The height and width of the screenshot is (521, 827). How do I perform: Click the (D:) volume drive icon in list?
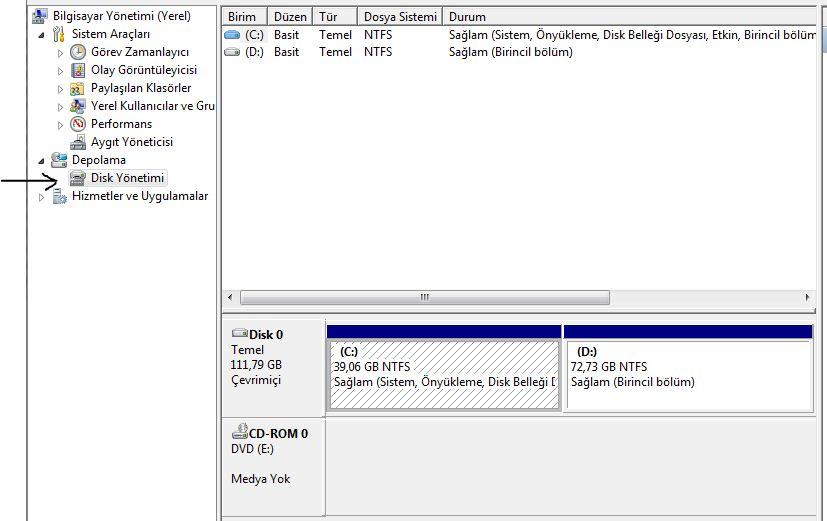232,52
